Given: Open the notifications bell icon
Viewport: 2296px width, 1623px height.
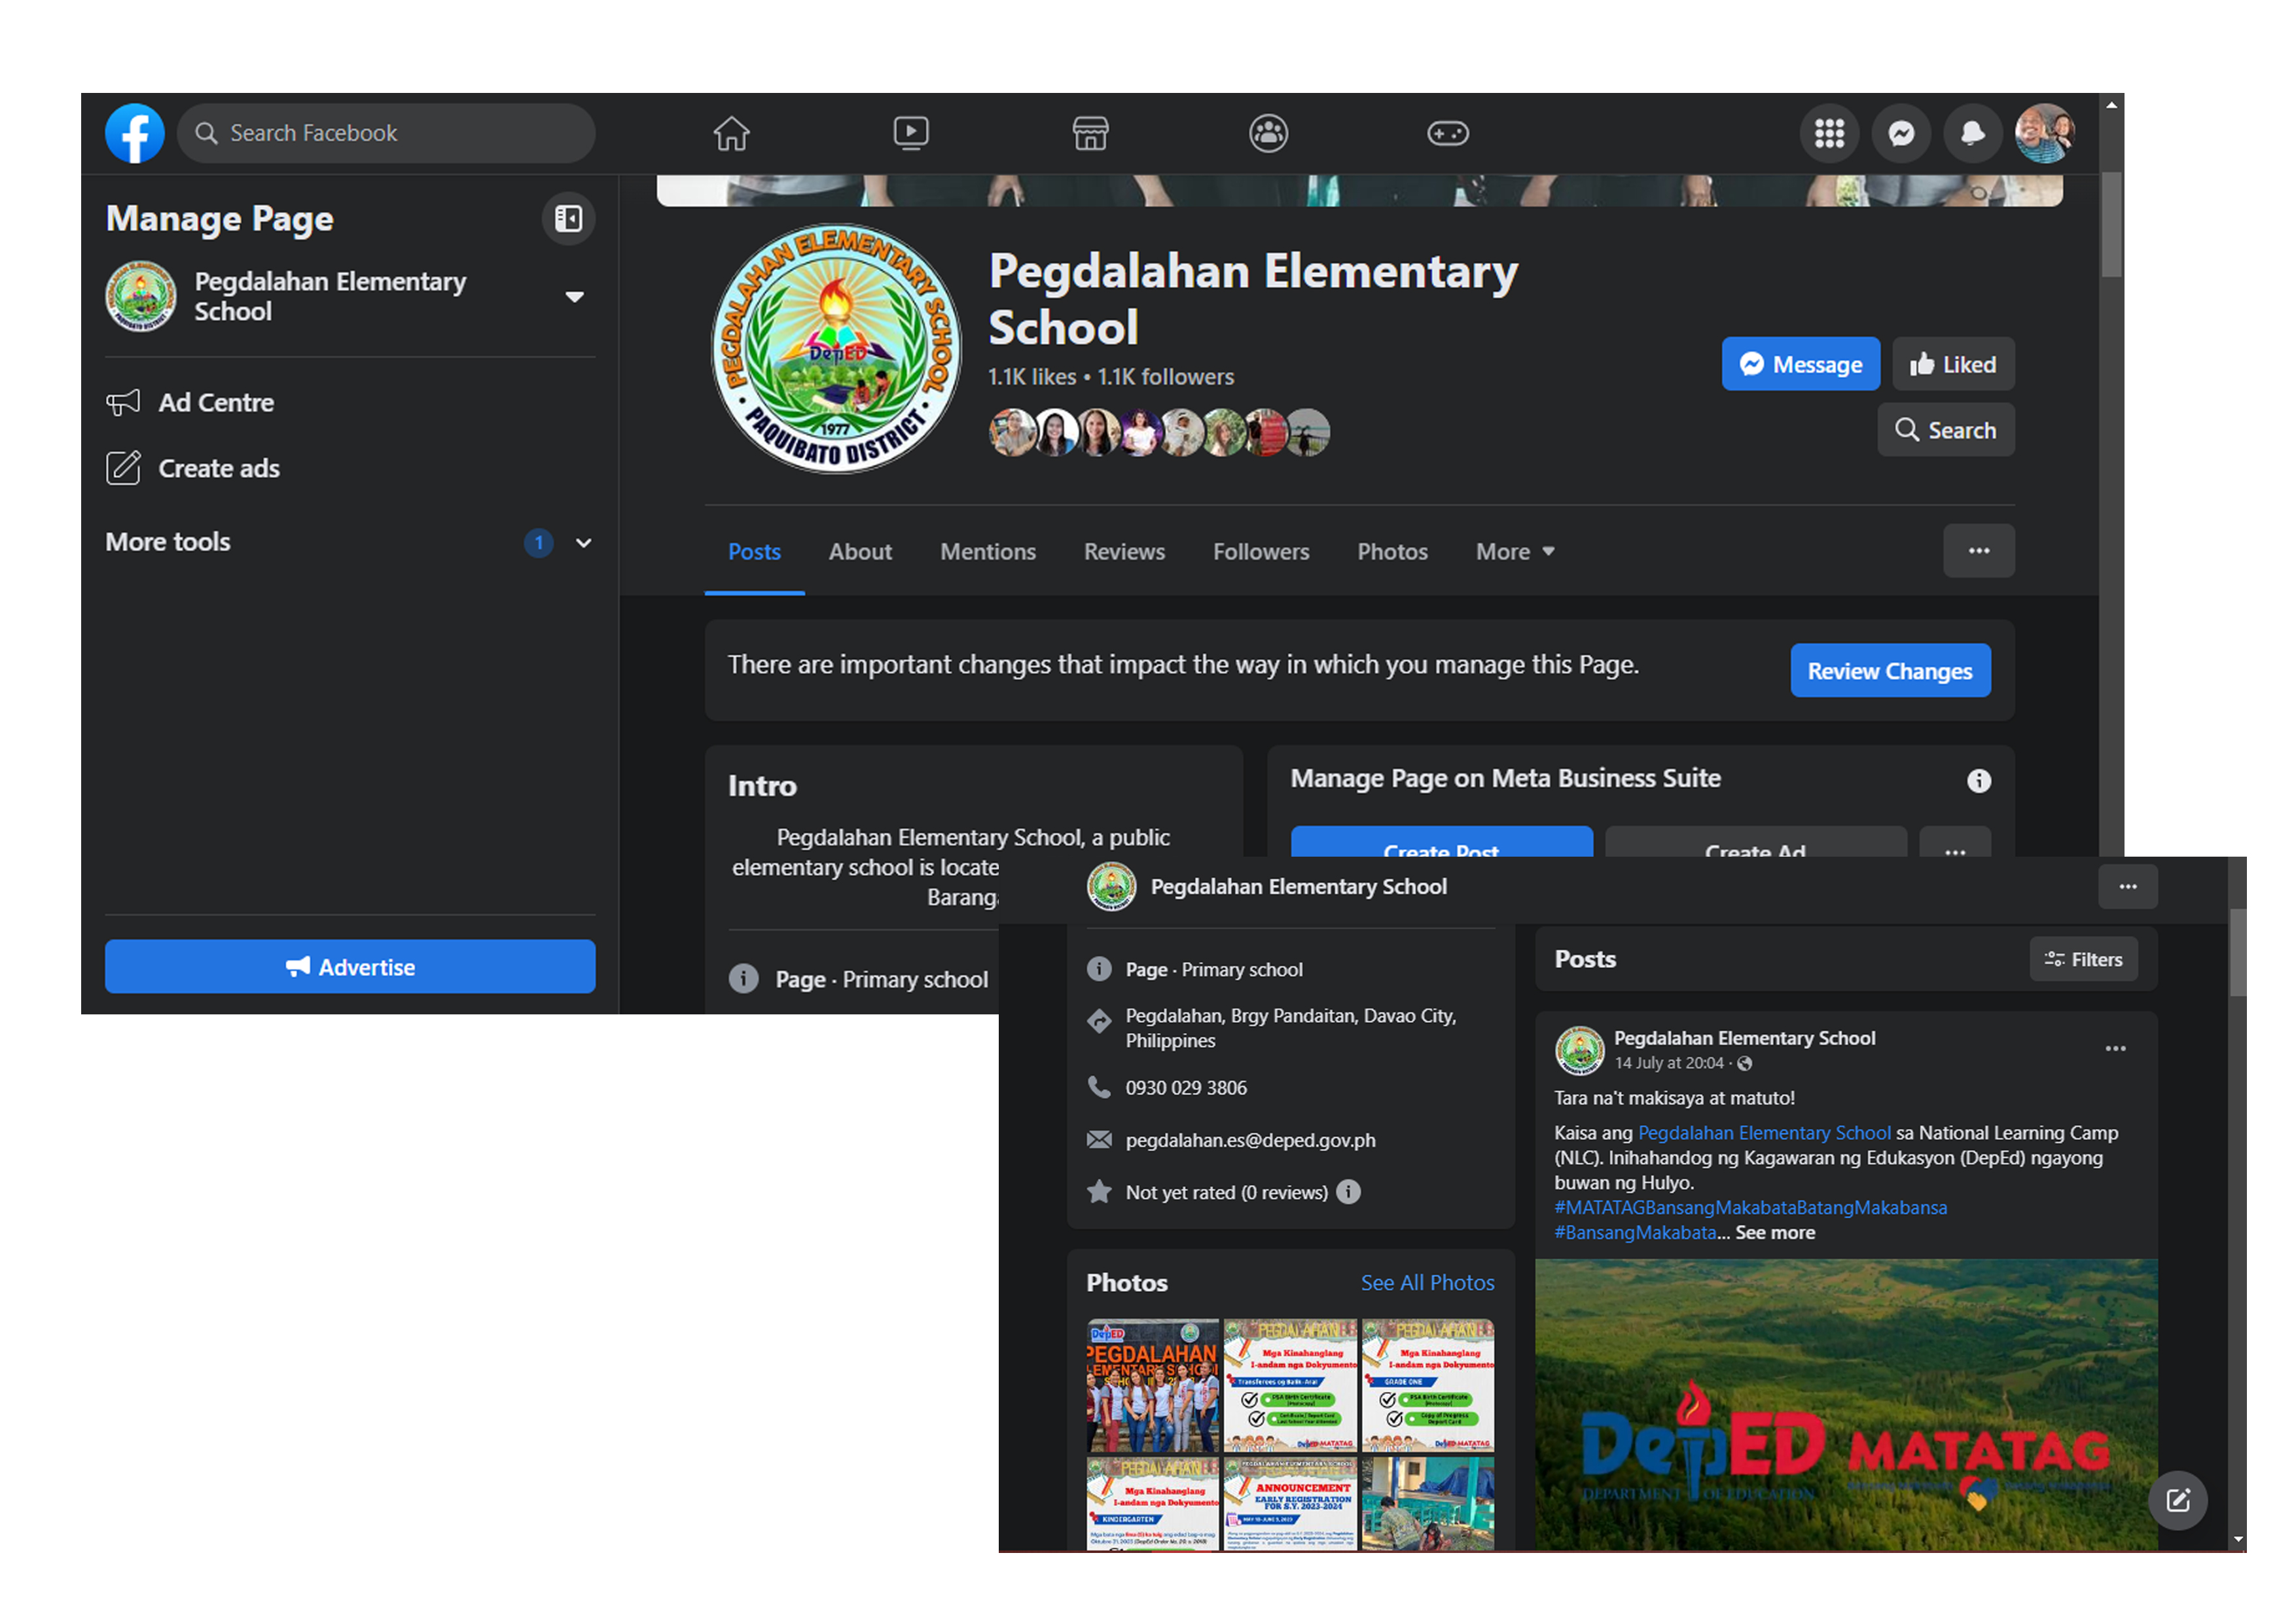Looking at the screenshot, I should click(1972, 133).
